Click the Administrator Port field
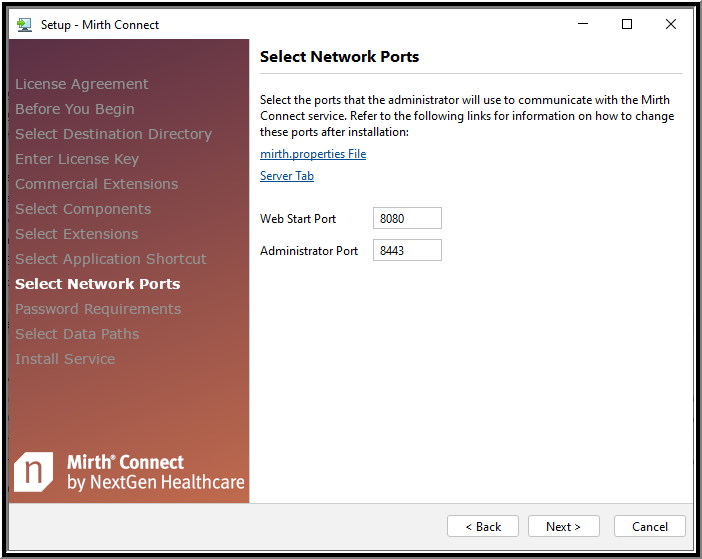Image resolution: width=702 pixels, height=559 pixels. [407, 250]
